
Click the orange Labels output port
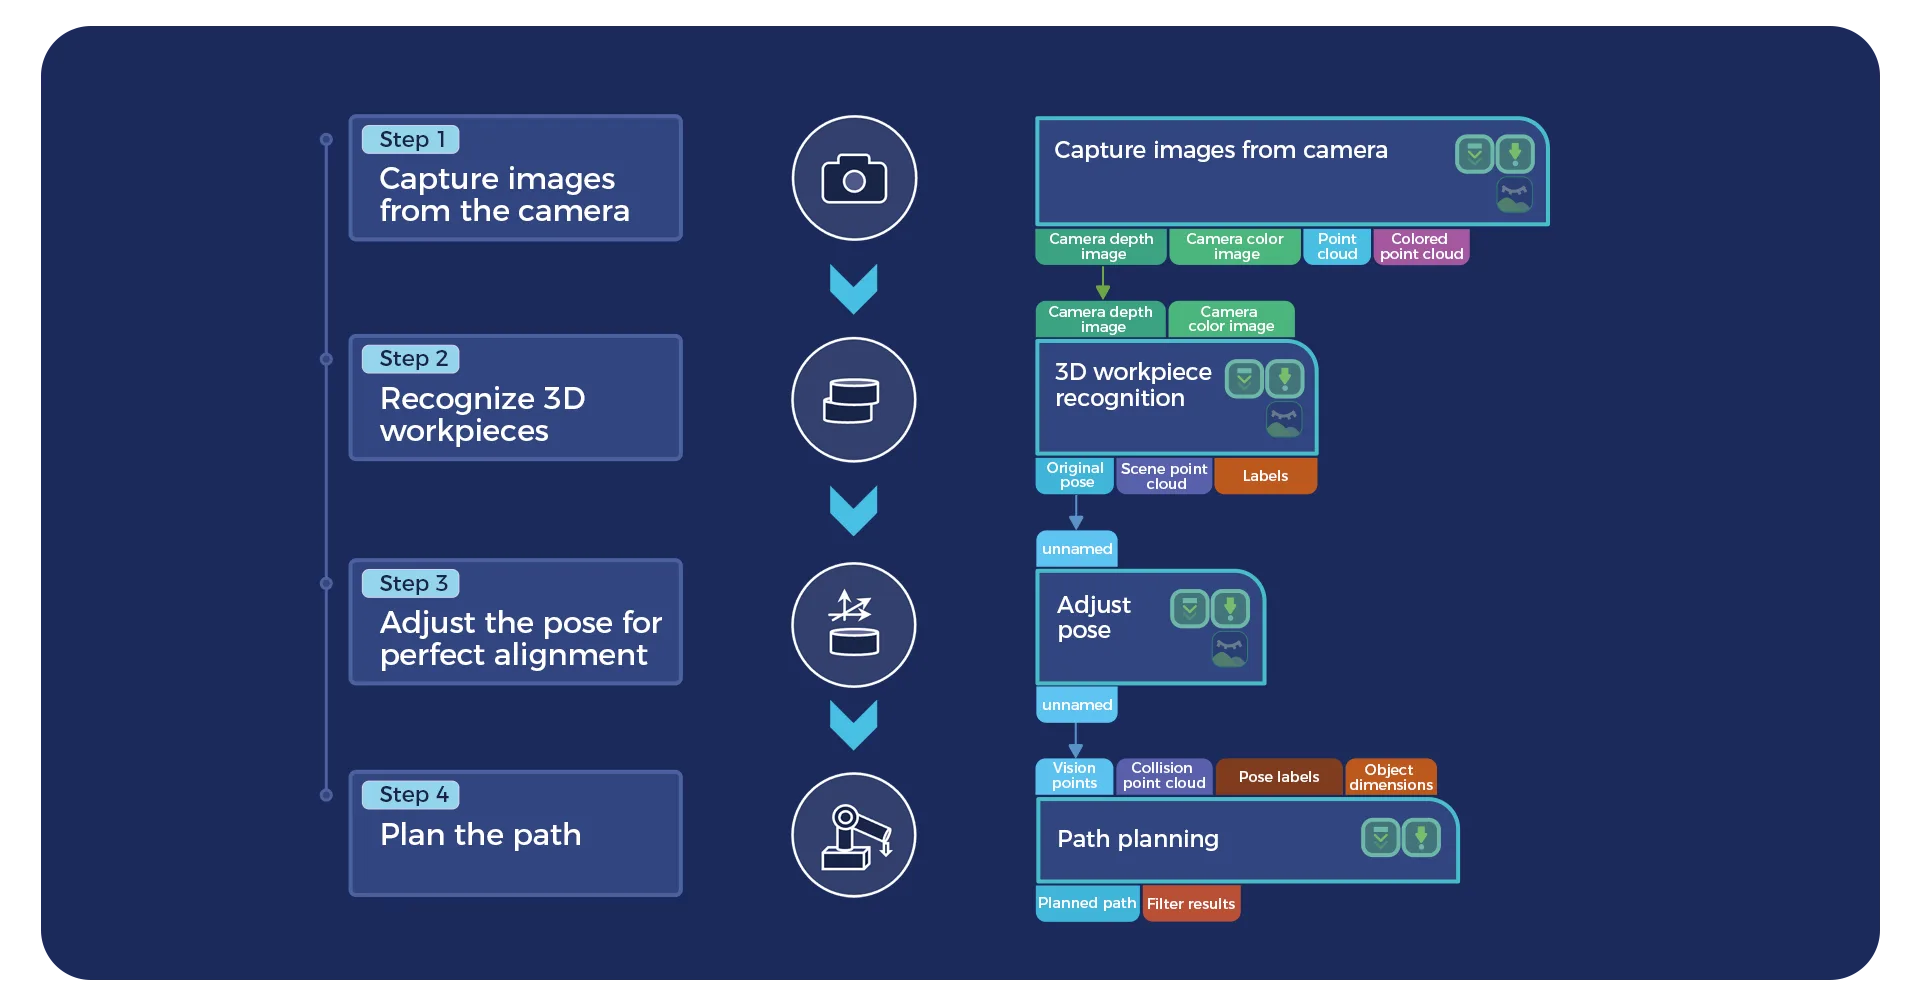tap(1266, 476)
